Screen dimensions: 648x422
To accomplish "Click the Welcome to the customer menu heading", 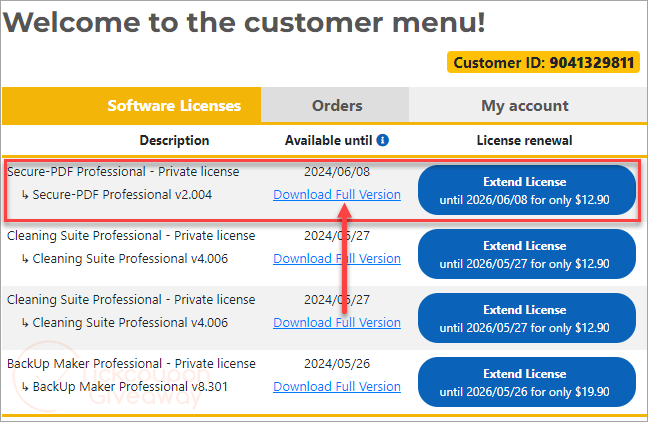I will coord(244,22).
